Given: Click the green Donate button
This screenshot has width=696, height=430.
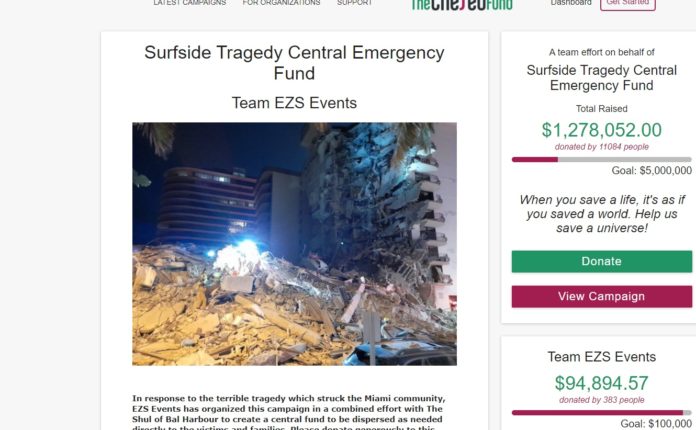Looking at the screenshot, I should coord(601,261).
